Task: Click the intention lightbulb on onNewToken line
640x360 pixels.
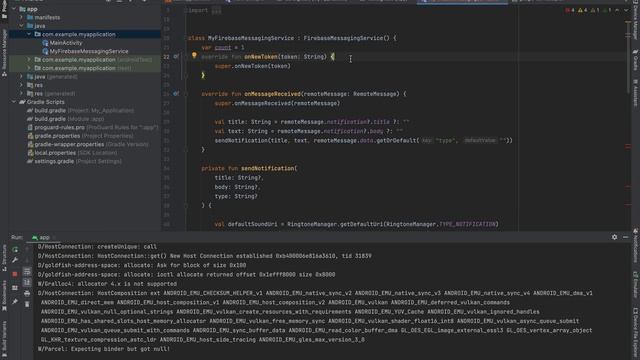Action: click(x=194, y=55)
